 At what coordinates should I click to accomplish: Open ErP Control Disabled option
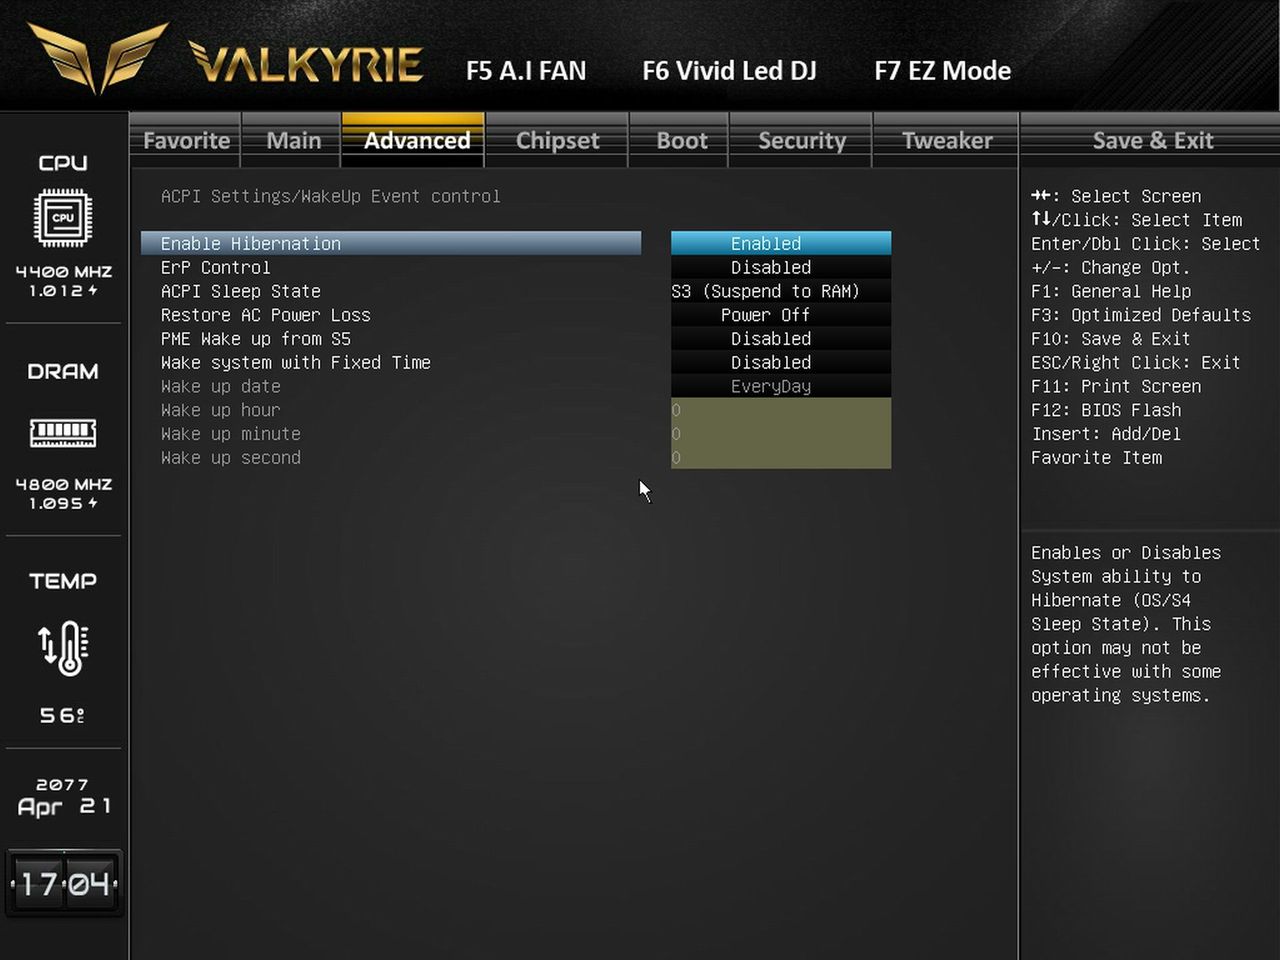tap(781, 267)
